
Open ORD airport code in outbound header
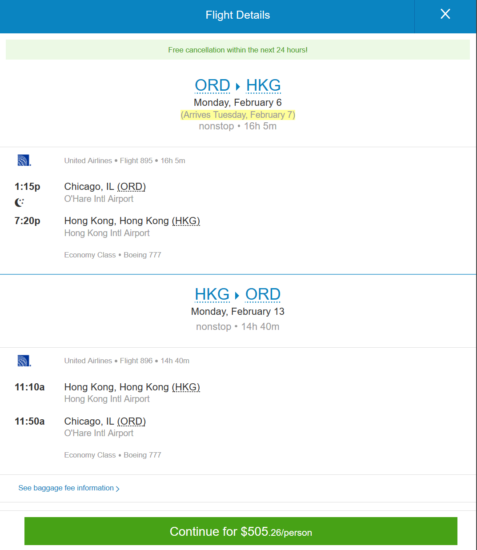point(213,85)
